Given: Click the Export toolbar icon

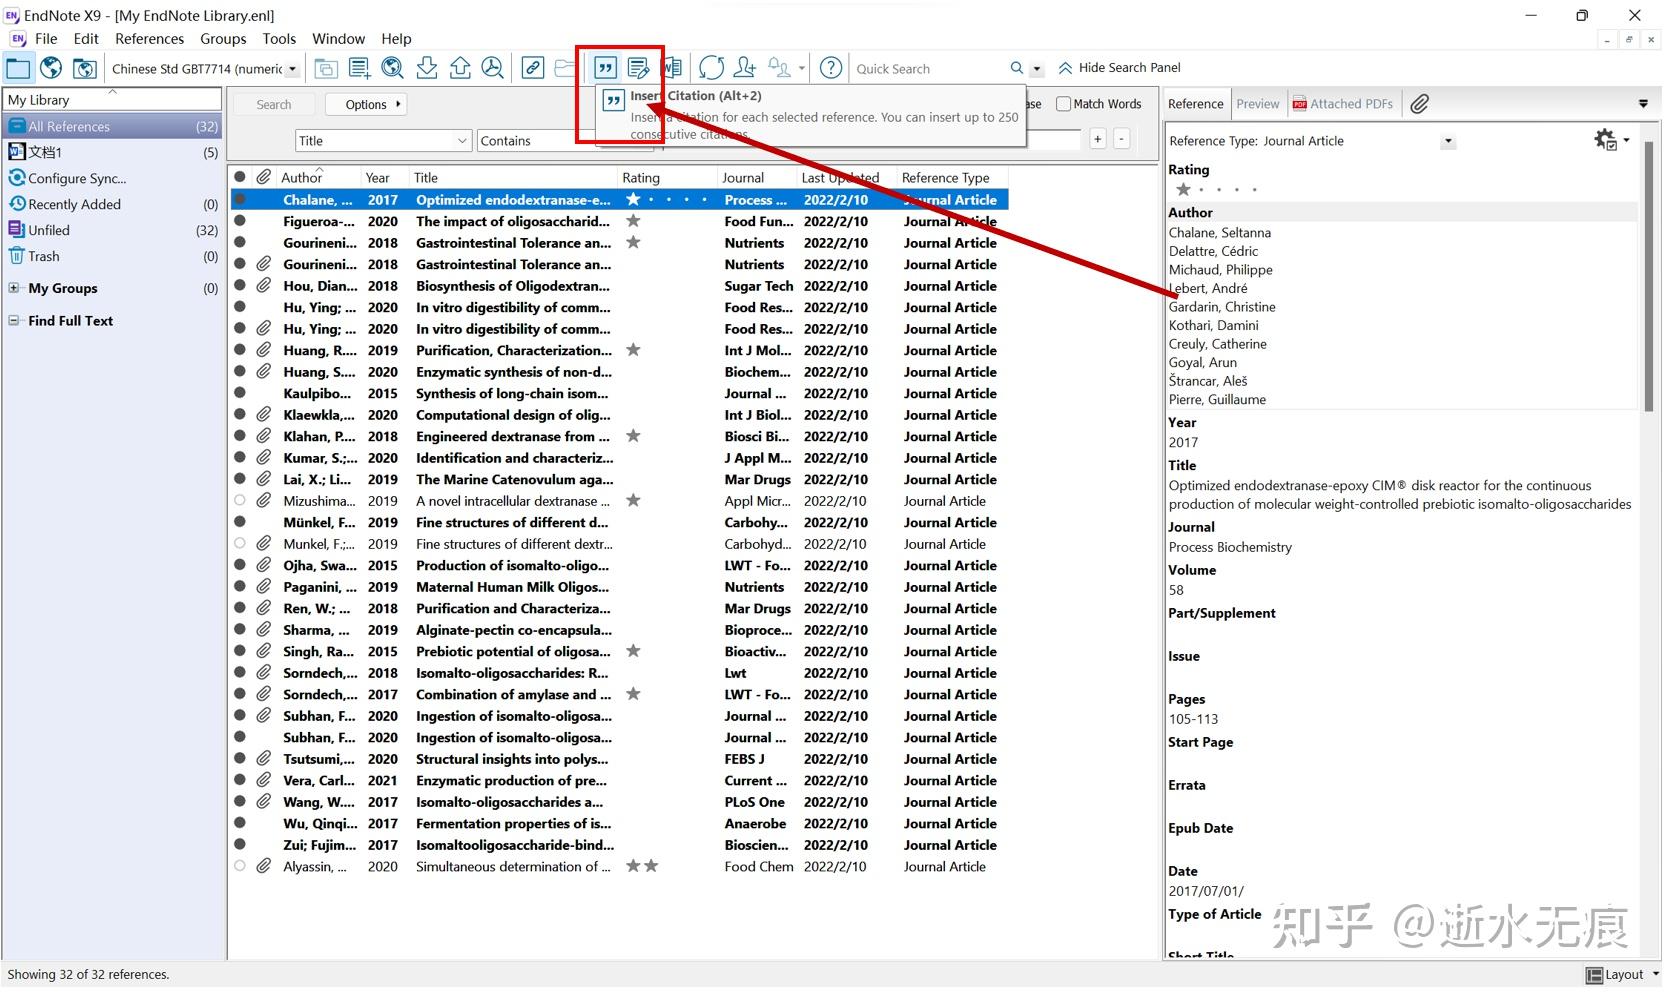Looking at the screenshot, I should click(460, 68).
